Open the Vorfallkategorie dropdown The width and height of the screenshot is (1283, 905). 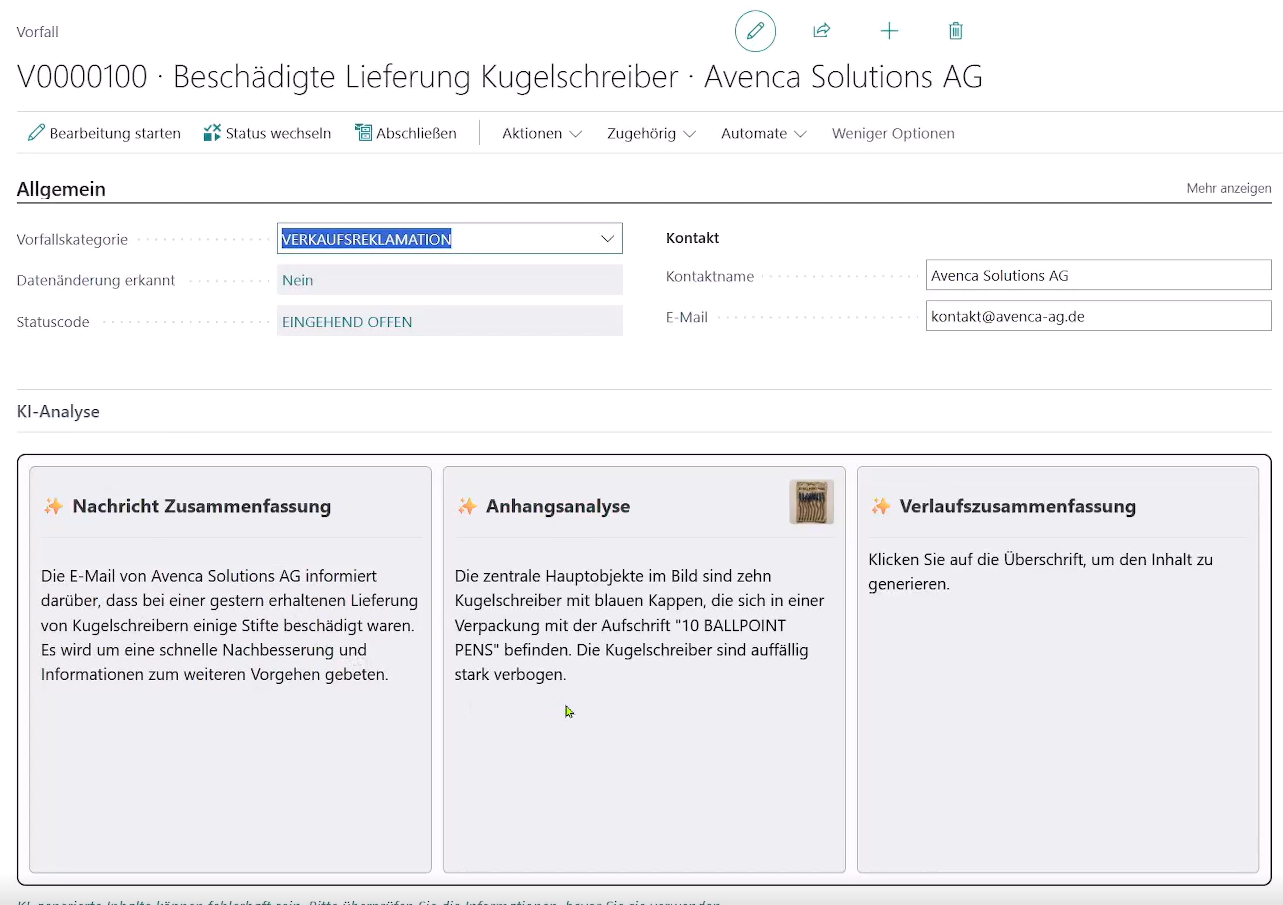tap(607, 239)
